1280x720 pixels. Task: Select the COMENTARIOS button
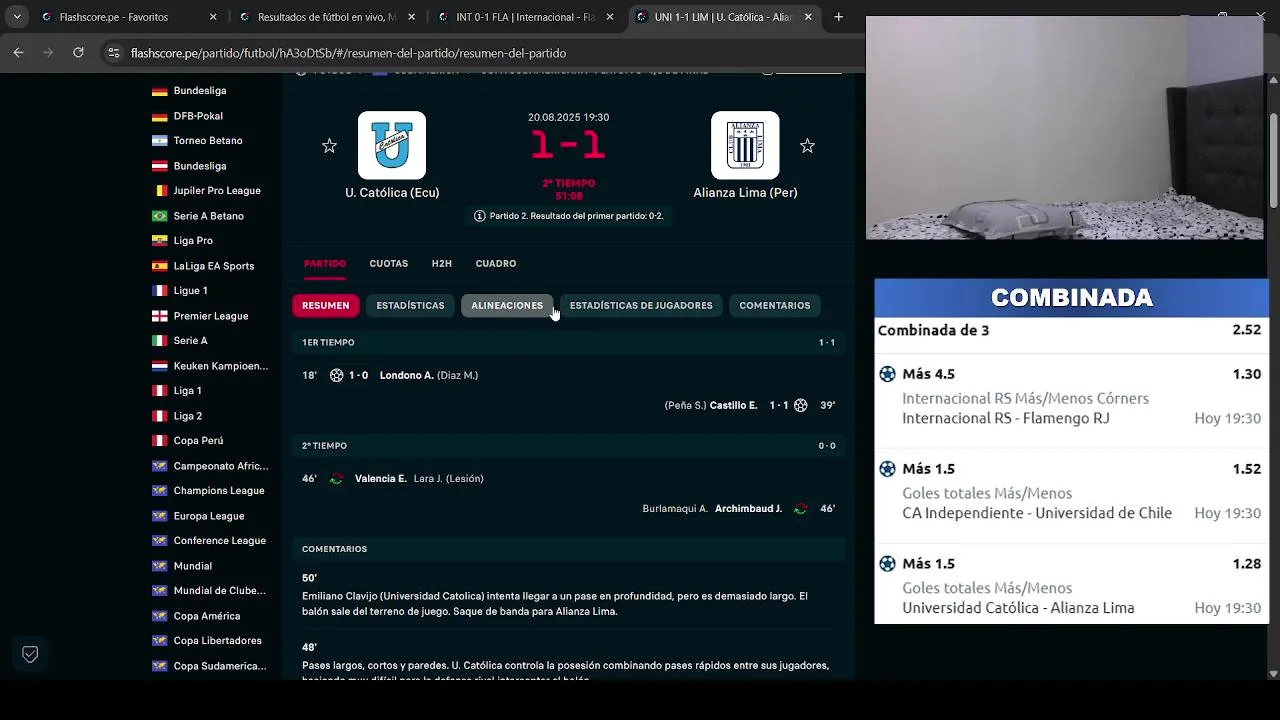[775, 306]
